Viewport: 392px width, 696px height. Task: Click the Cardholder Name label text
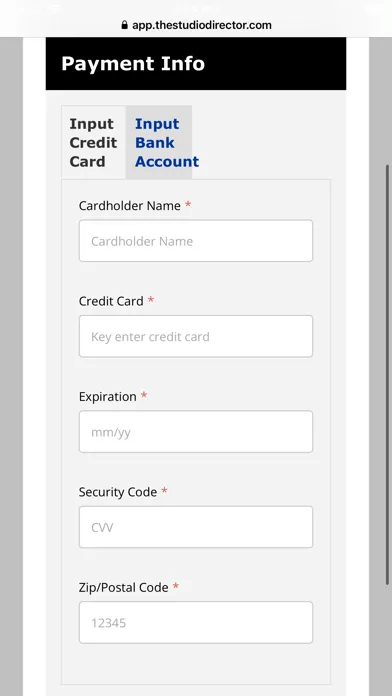click(x=130, y=206)
